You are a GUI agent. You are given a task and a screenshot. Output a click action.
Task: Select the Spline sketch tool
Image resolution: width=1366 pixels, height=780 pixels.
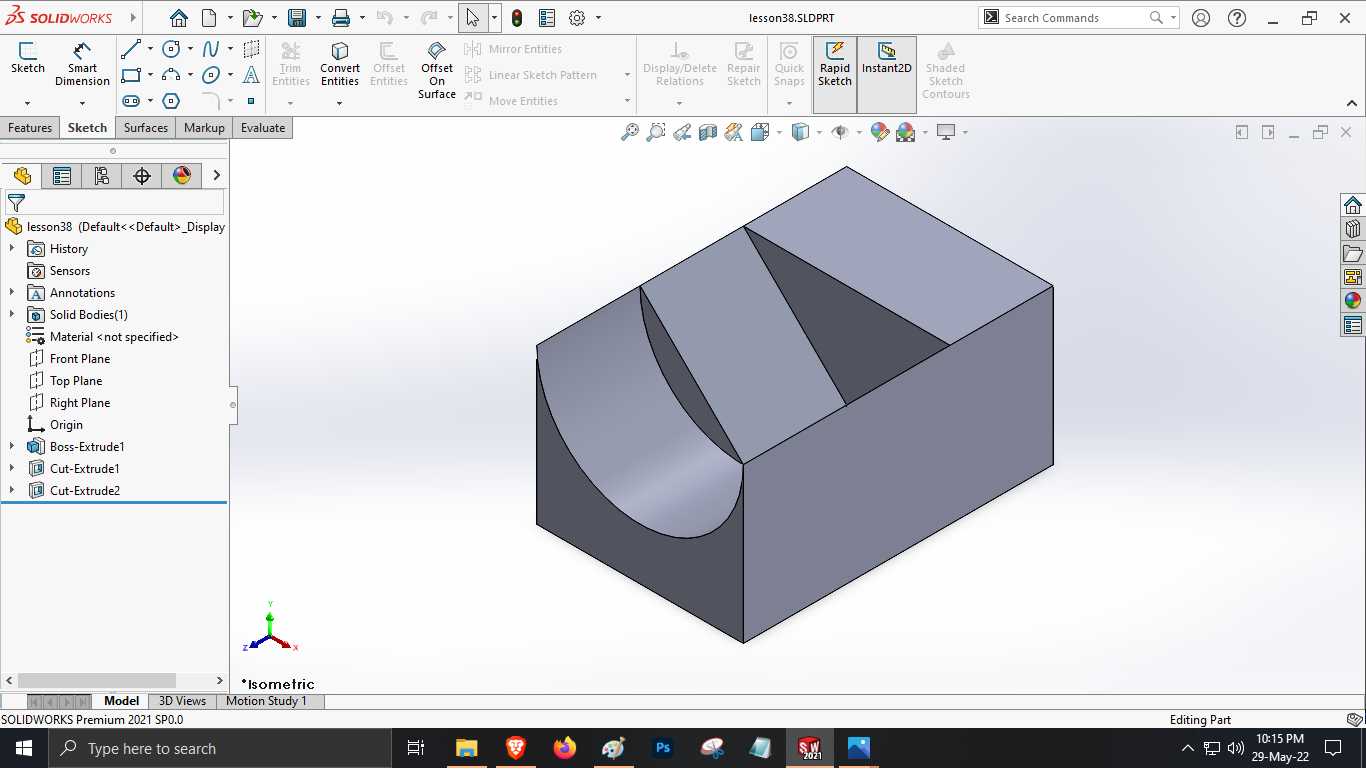coord(211,49)
